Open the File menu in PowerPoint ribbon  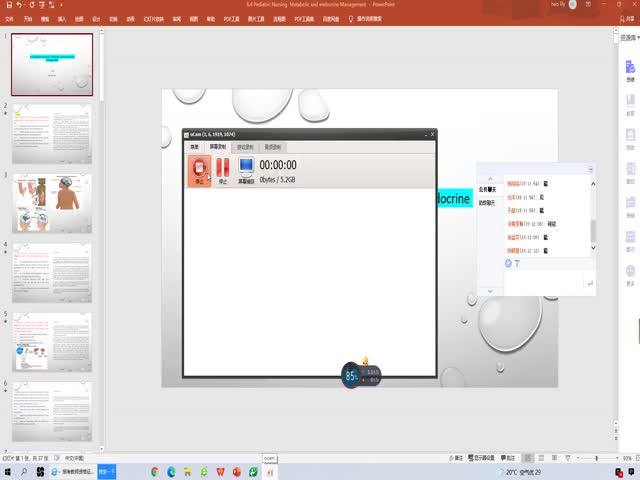pyautogui.click(x=9, y=18)
